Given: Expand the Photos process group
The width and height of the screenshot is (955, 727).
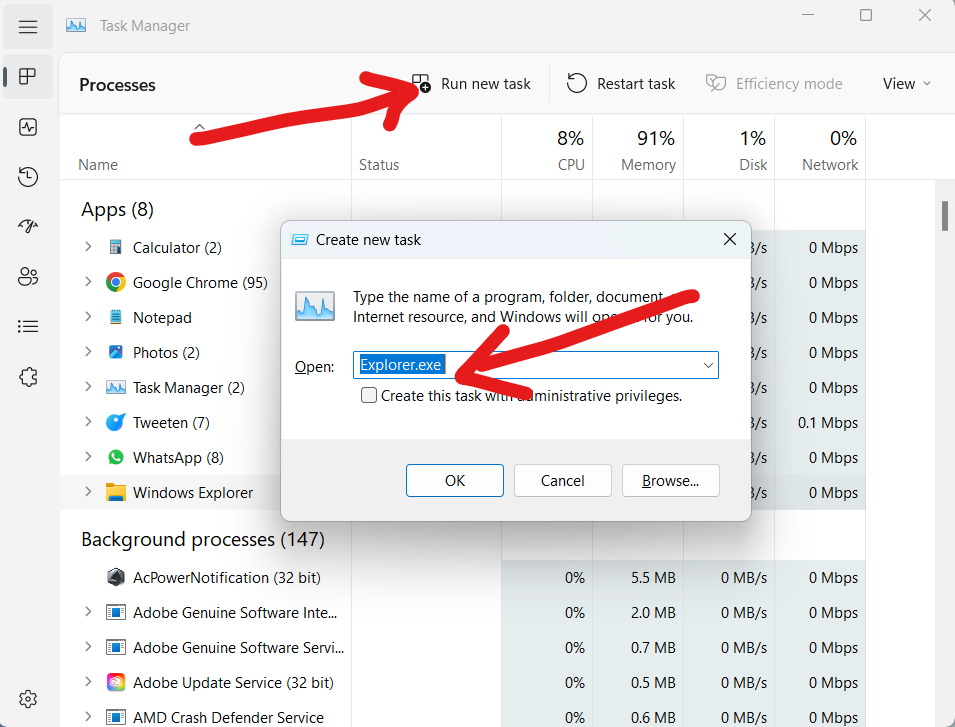Looking at the screenshot, I should pos(88,351).
